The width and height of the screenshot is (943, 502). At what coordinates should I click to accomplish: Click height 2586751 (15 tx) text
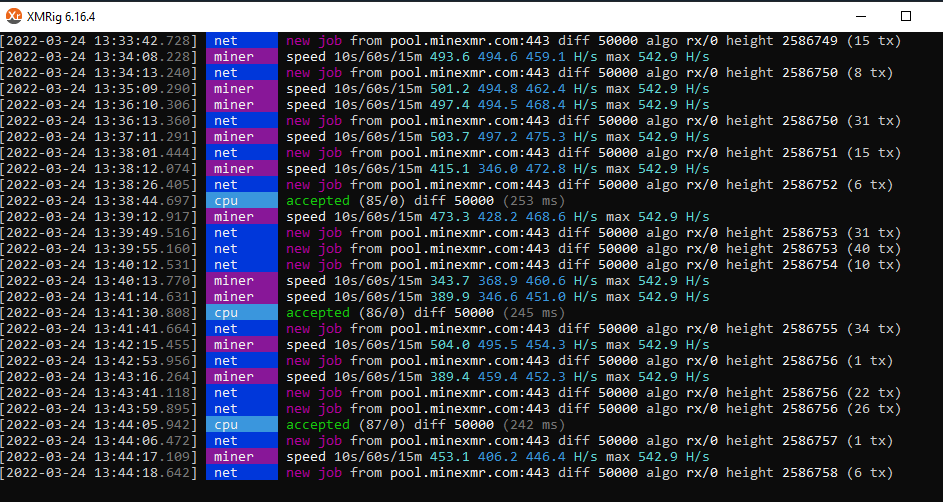coord(814,153)
